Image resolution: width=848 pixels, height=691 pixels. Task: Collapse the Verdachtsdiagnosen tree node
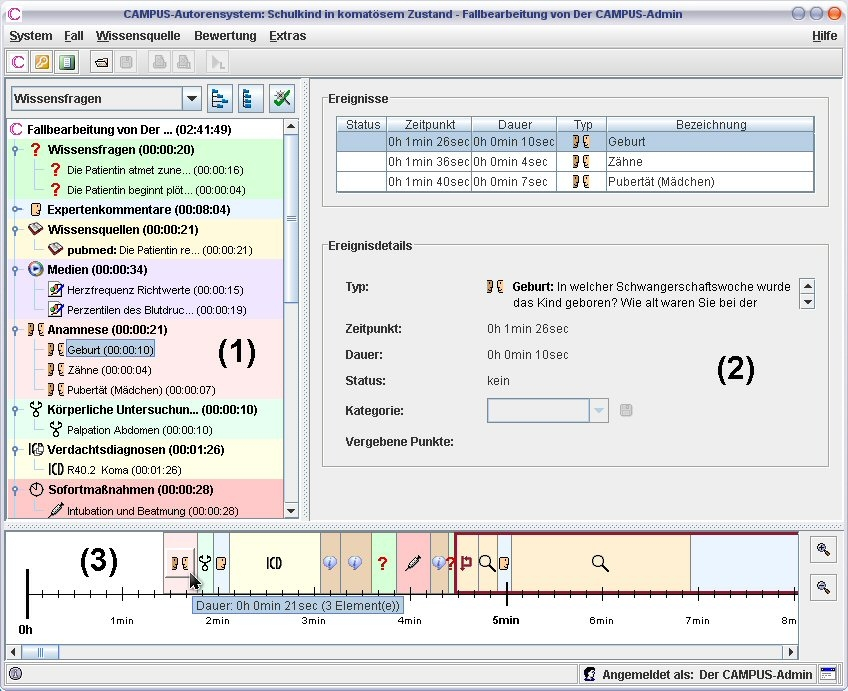[x=15, y=450]
